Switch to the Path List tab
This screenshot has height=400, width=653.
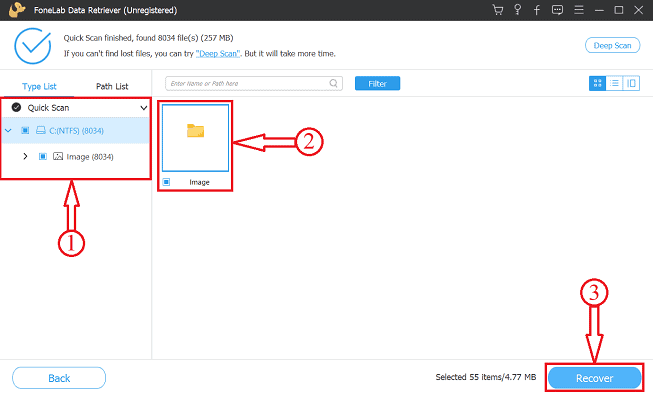point(112,86)
